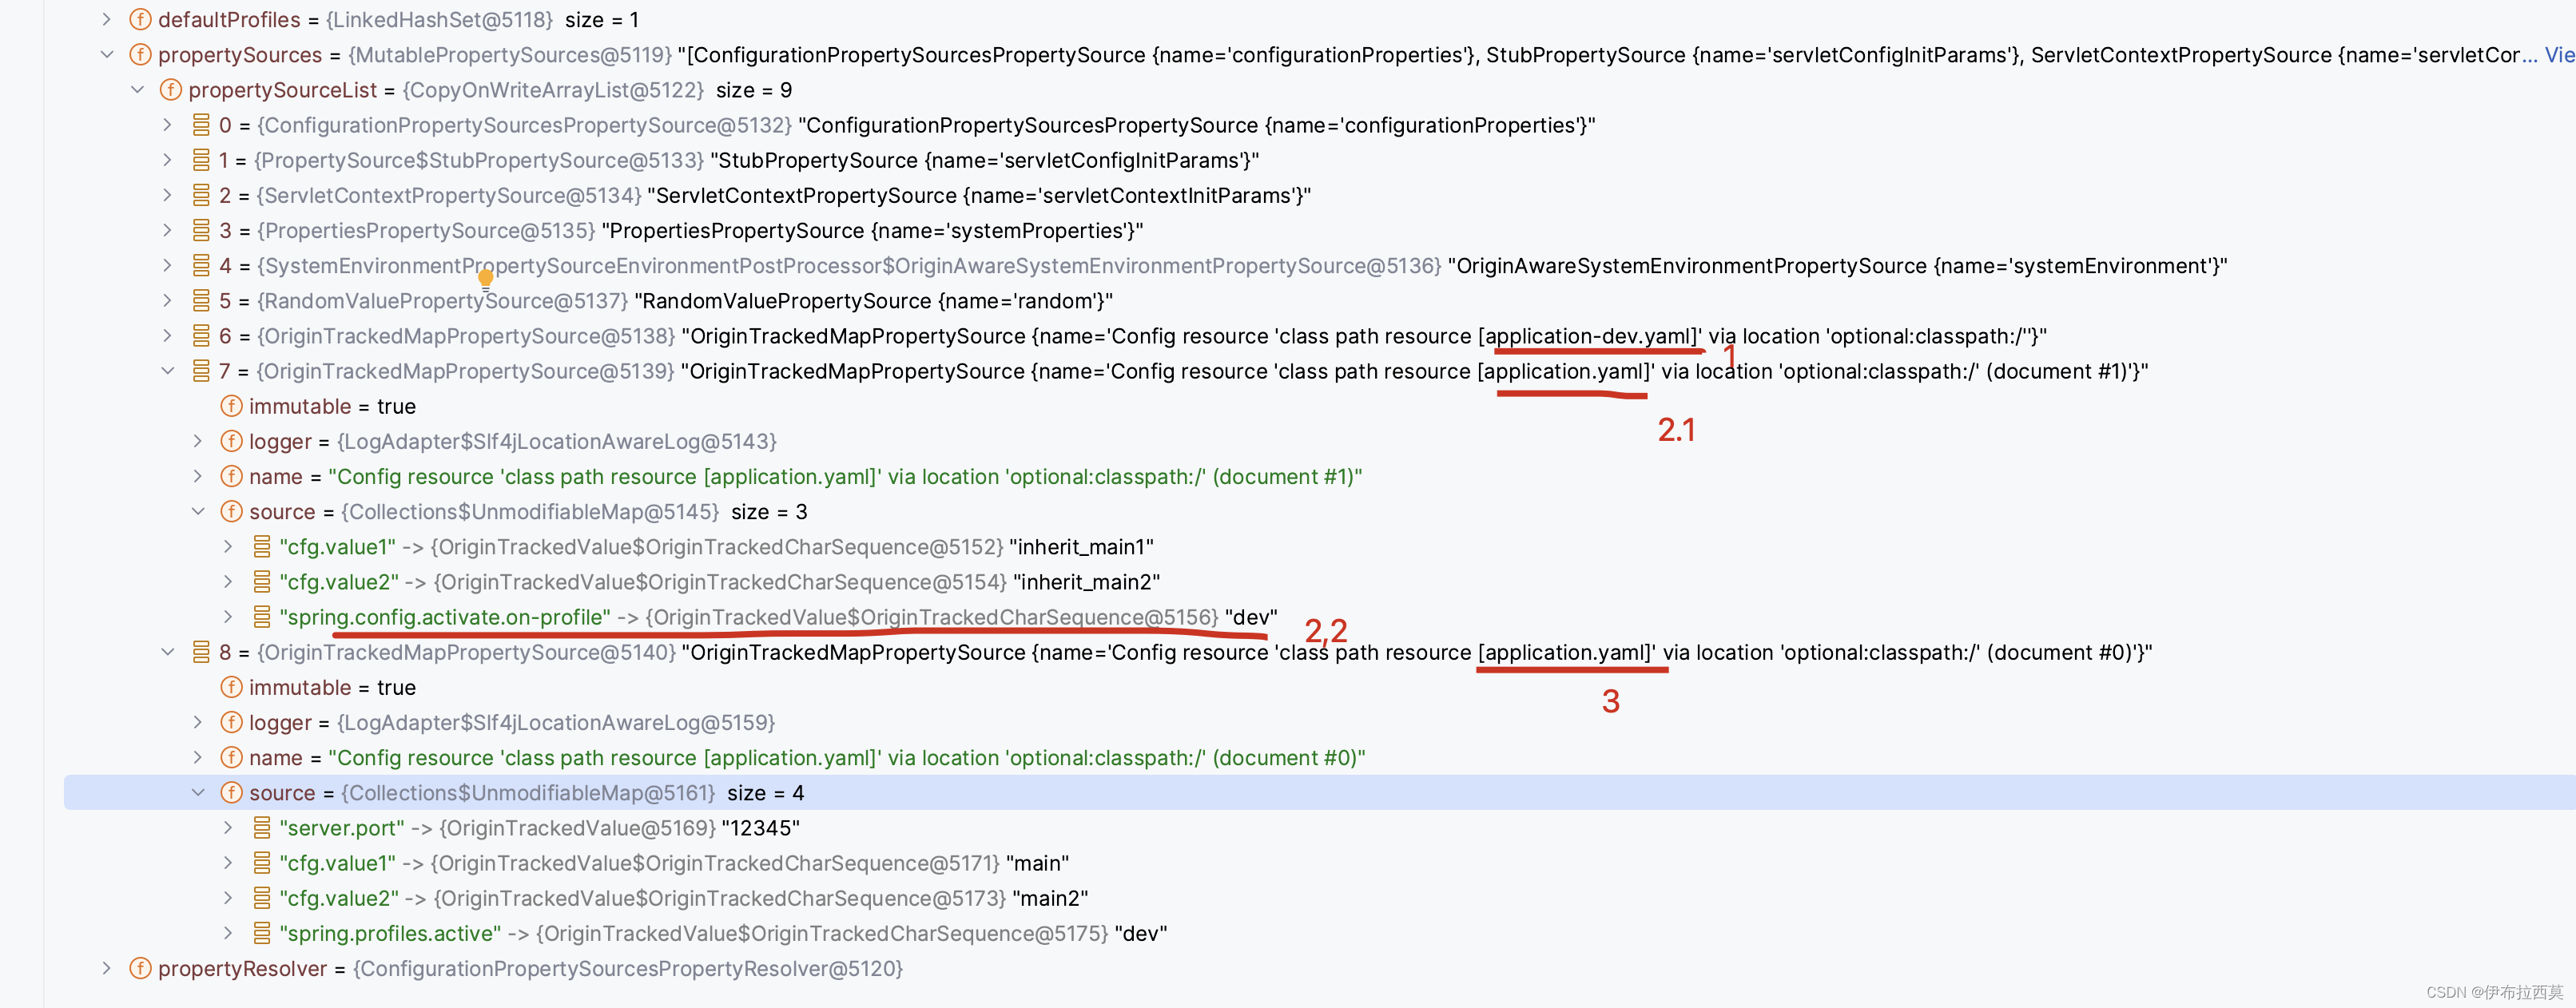The width and height of the screenshot is (2576, 1008).
Task: Expand the name field for document #0
Action: pos(198,757)
